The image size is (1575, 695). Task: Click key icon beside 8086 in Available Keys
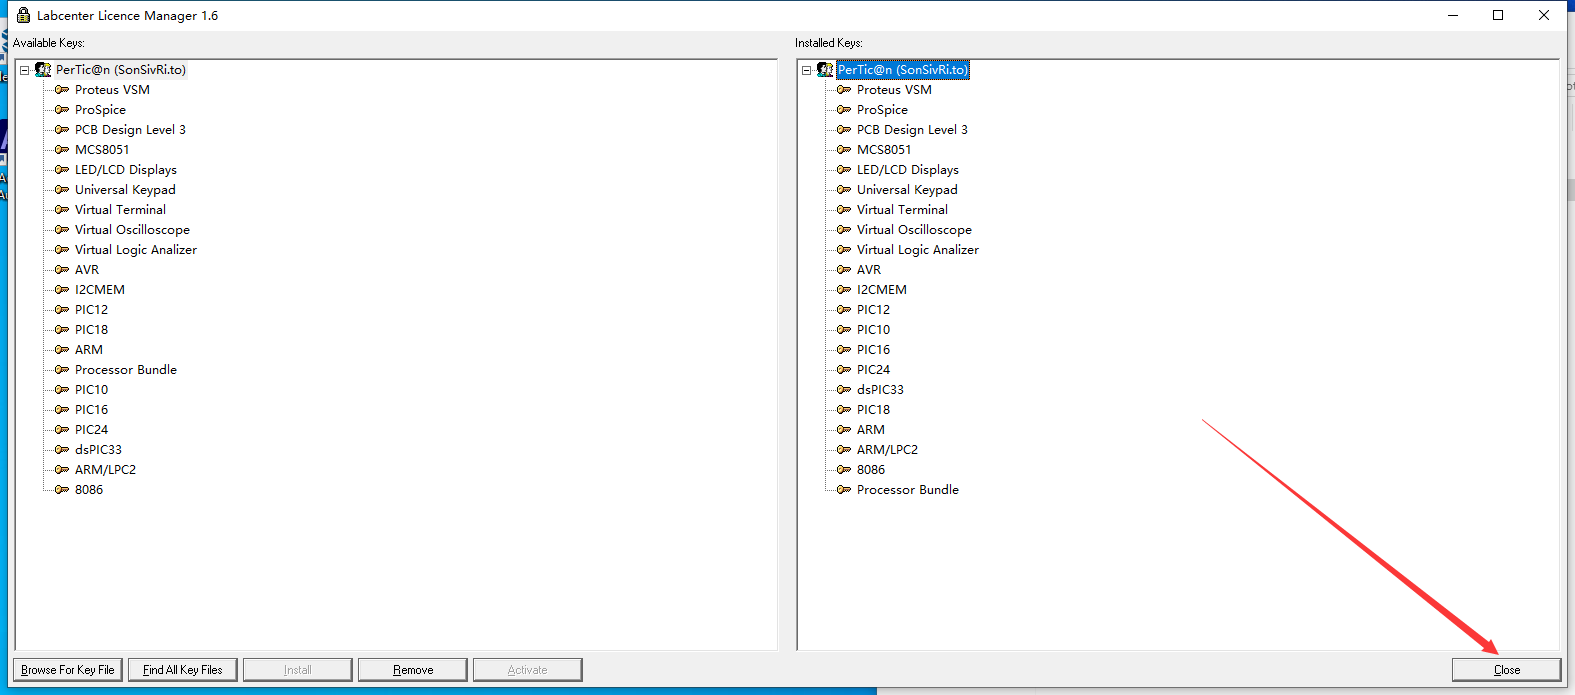pyautogui.click(x=62, y=490)
